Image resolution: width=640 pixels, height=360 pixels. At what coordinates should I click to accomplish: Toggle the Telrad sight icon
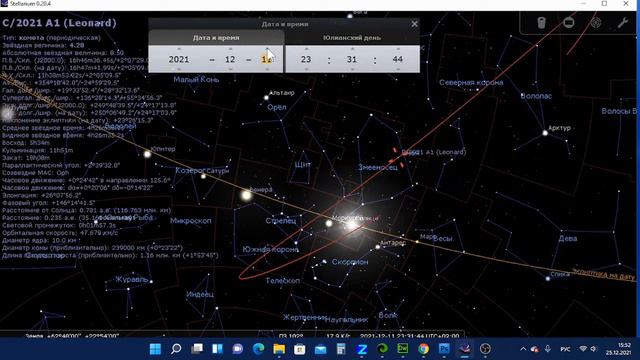tap(596, 22)
